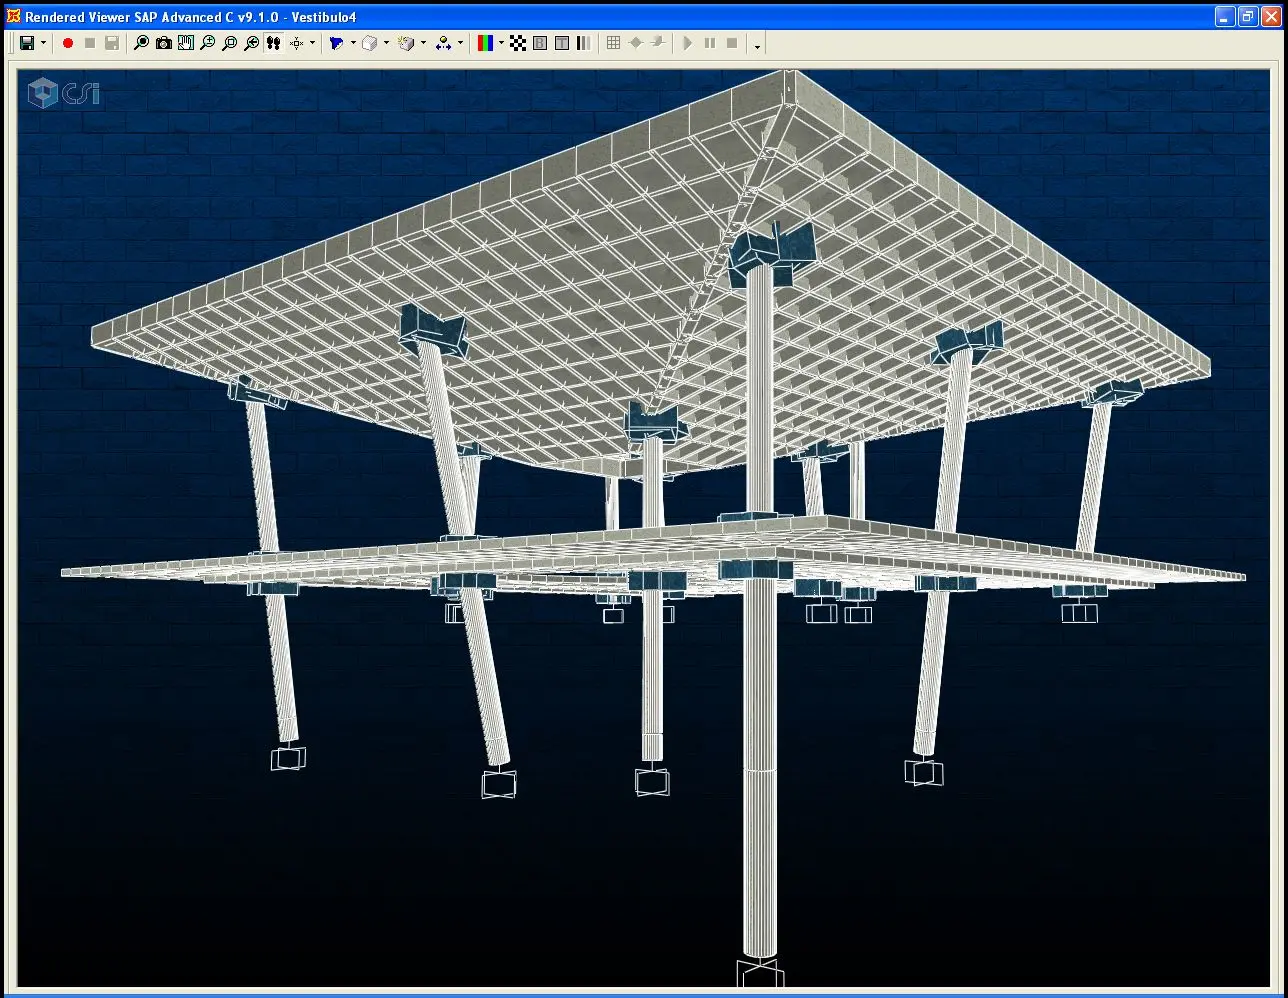Click the sphere with arrows move icon
The height and width of the screenshot is (998, 1288).
click(x=443, y=43)
